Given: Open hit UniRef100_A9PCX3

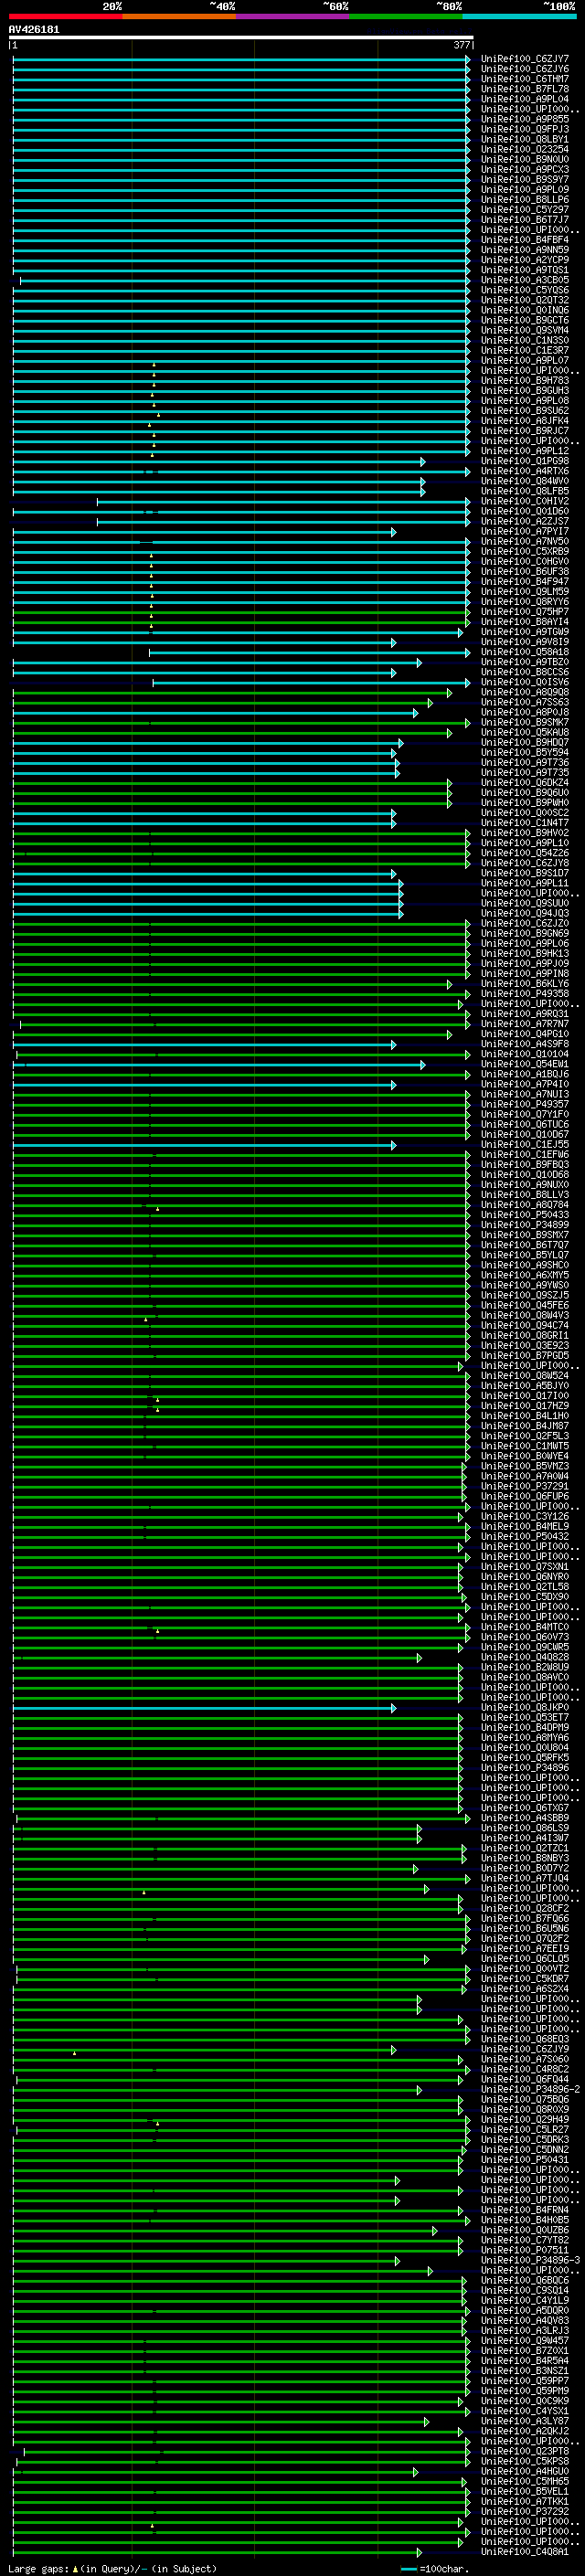Looking at the screenshot, I should pyautogui.click(x=524, y=169).
